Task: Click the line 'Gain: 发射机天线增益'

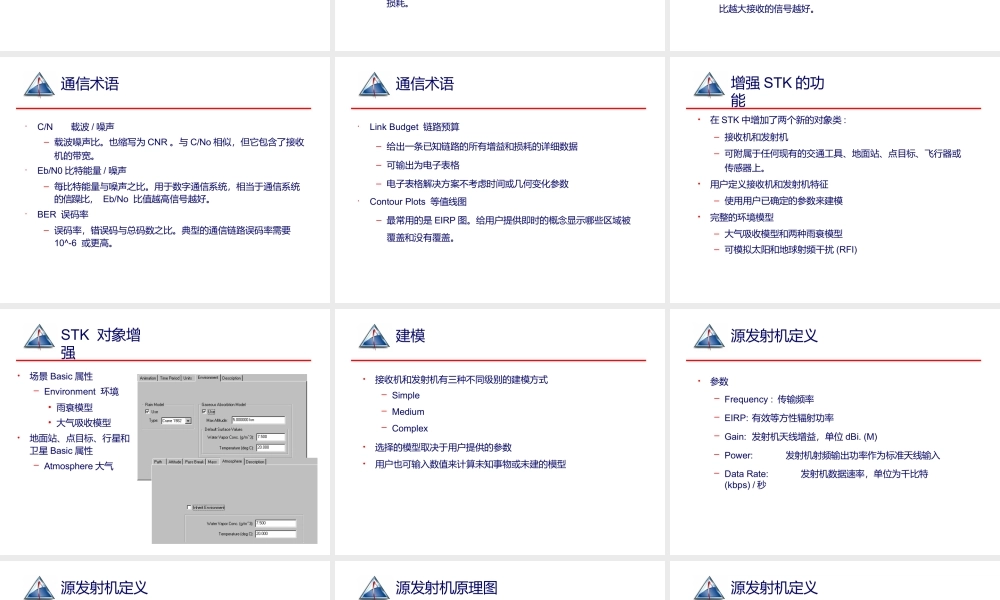Action: [800, 437]
